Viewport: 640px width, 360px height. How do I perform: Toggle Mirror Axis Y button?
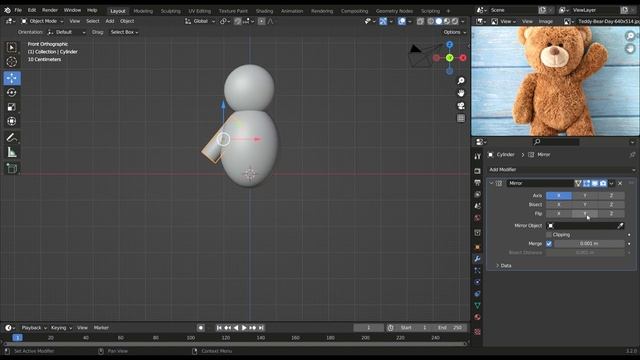tap(585, 196)
